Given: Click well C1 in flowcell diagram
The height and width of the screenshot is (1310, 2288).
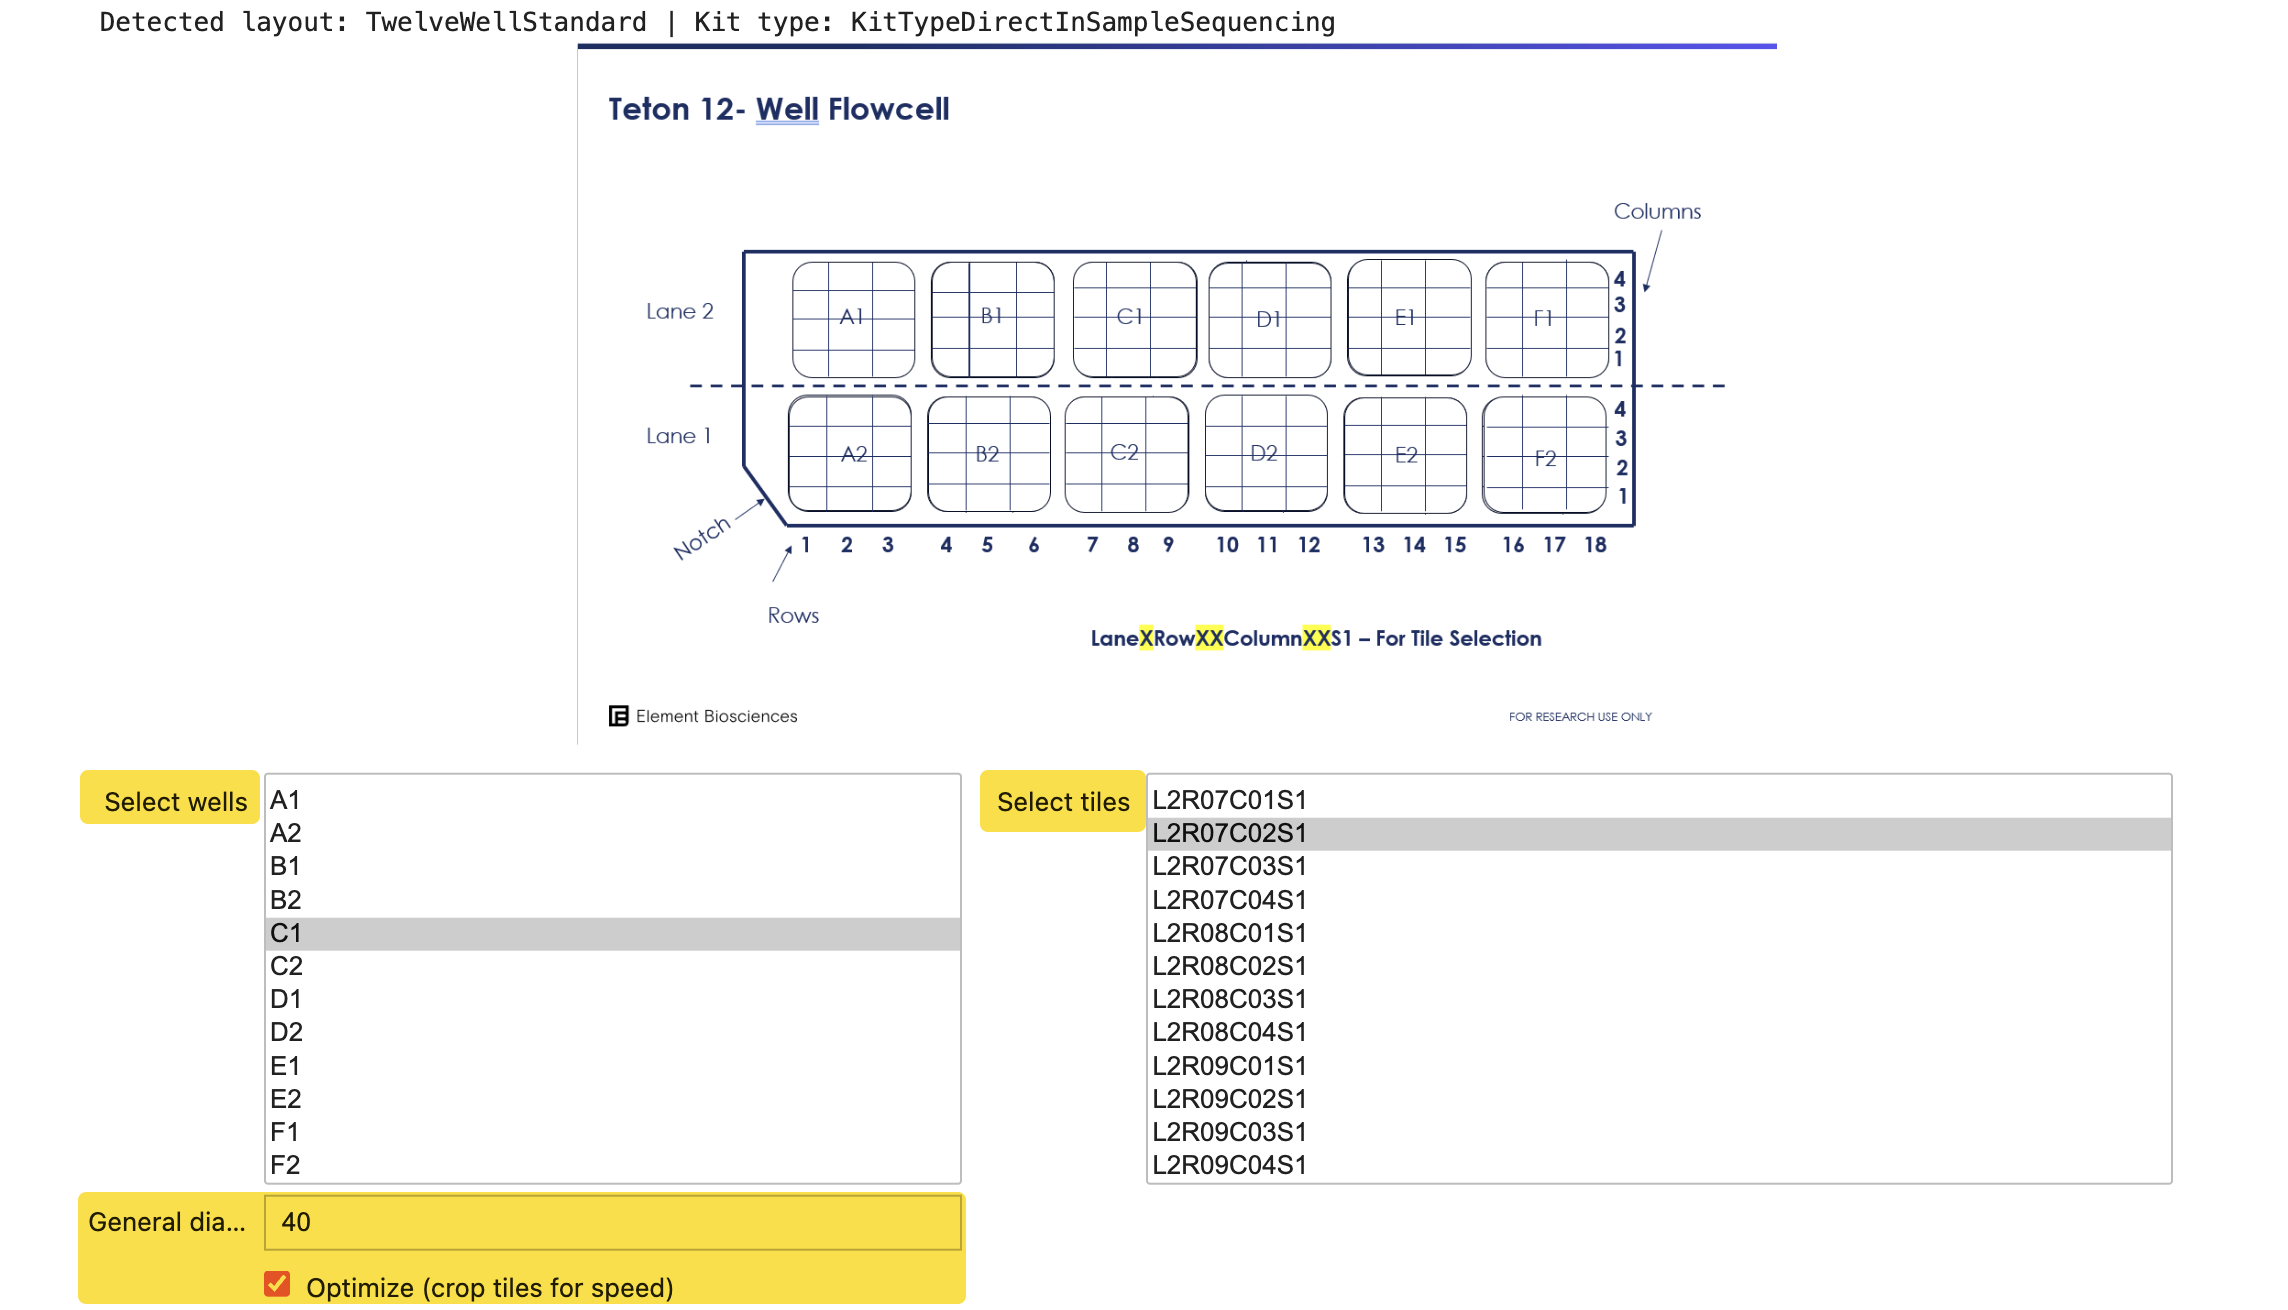Looking at the screenshot, I should 1134,319.
